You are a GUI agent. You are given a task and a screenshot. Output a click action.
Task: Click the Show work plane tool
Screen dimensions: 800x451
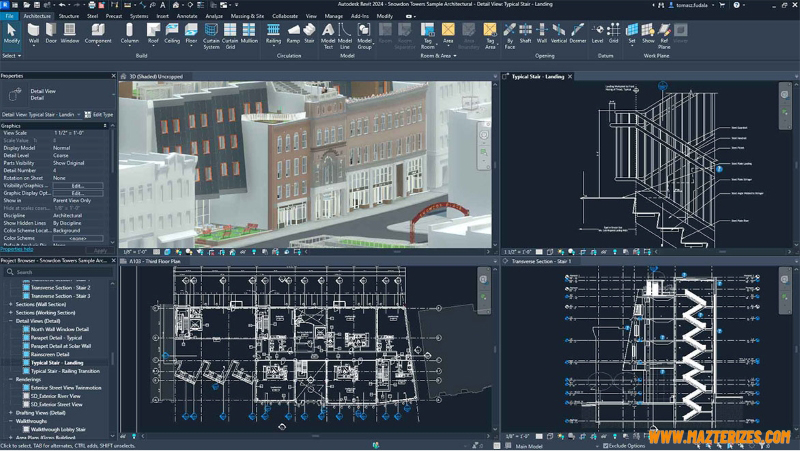coord(648,34)
